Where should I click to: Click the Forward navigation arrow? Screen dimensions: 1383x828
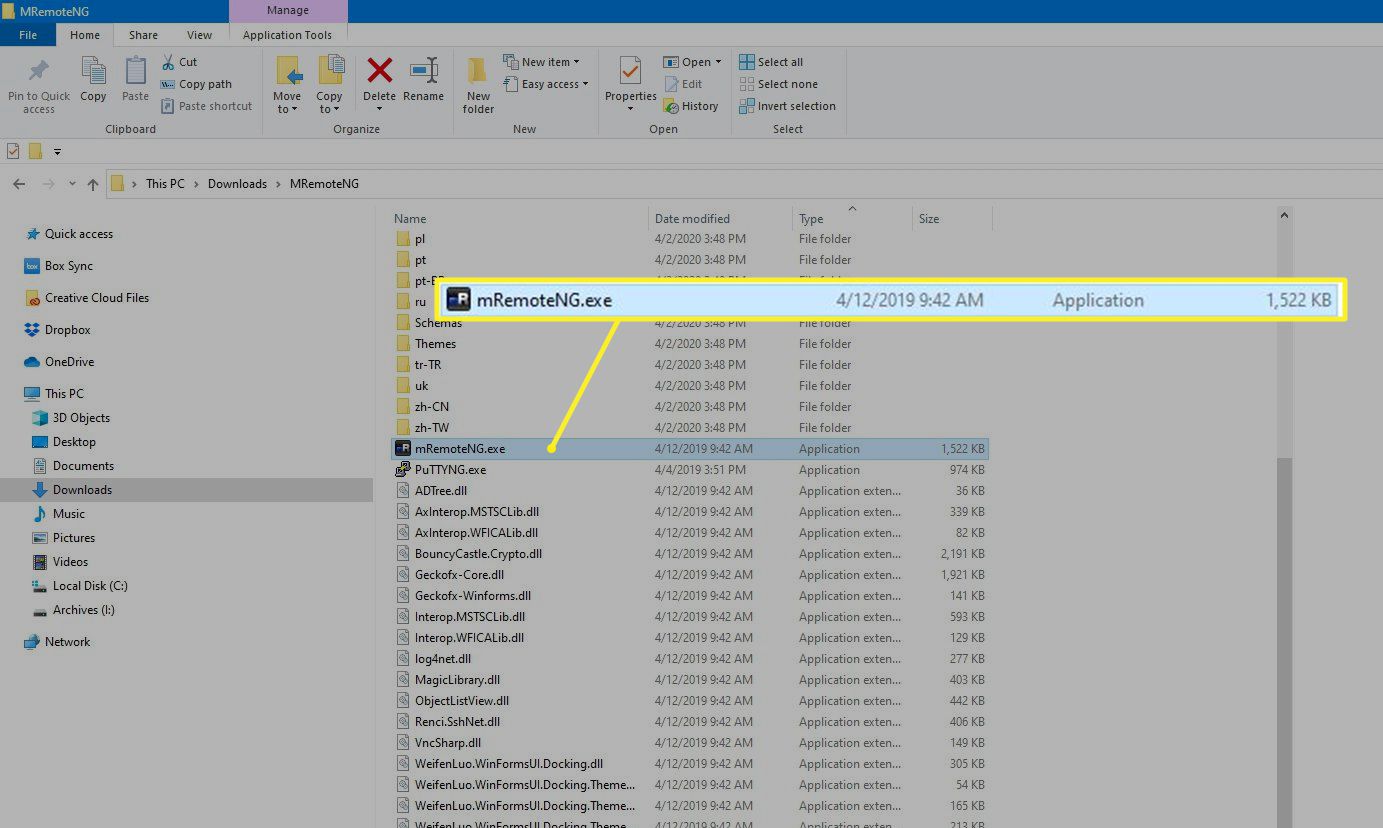point(48,184)
